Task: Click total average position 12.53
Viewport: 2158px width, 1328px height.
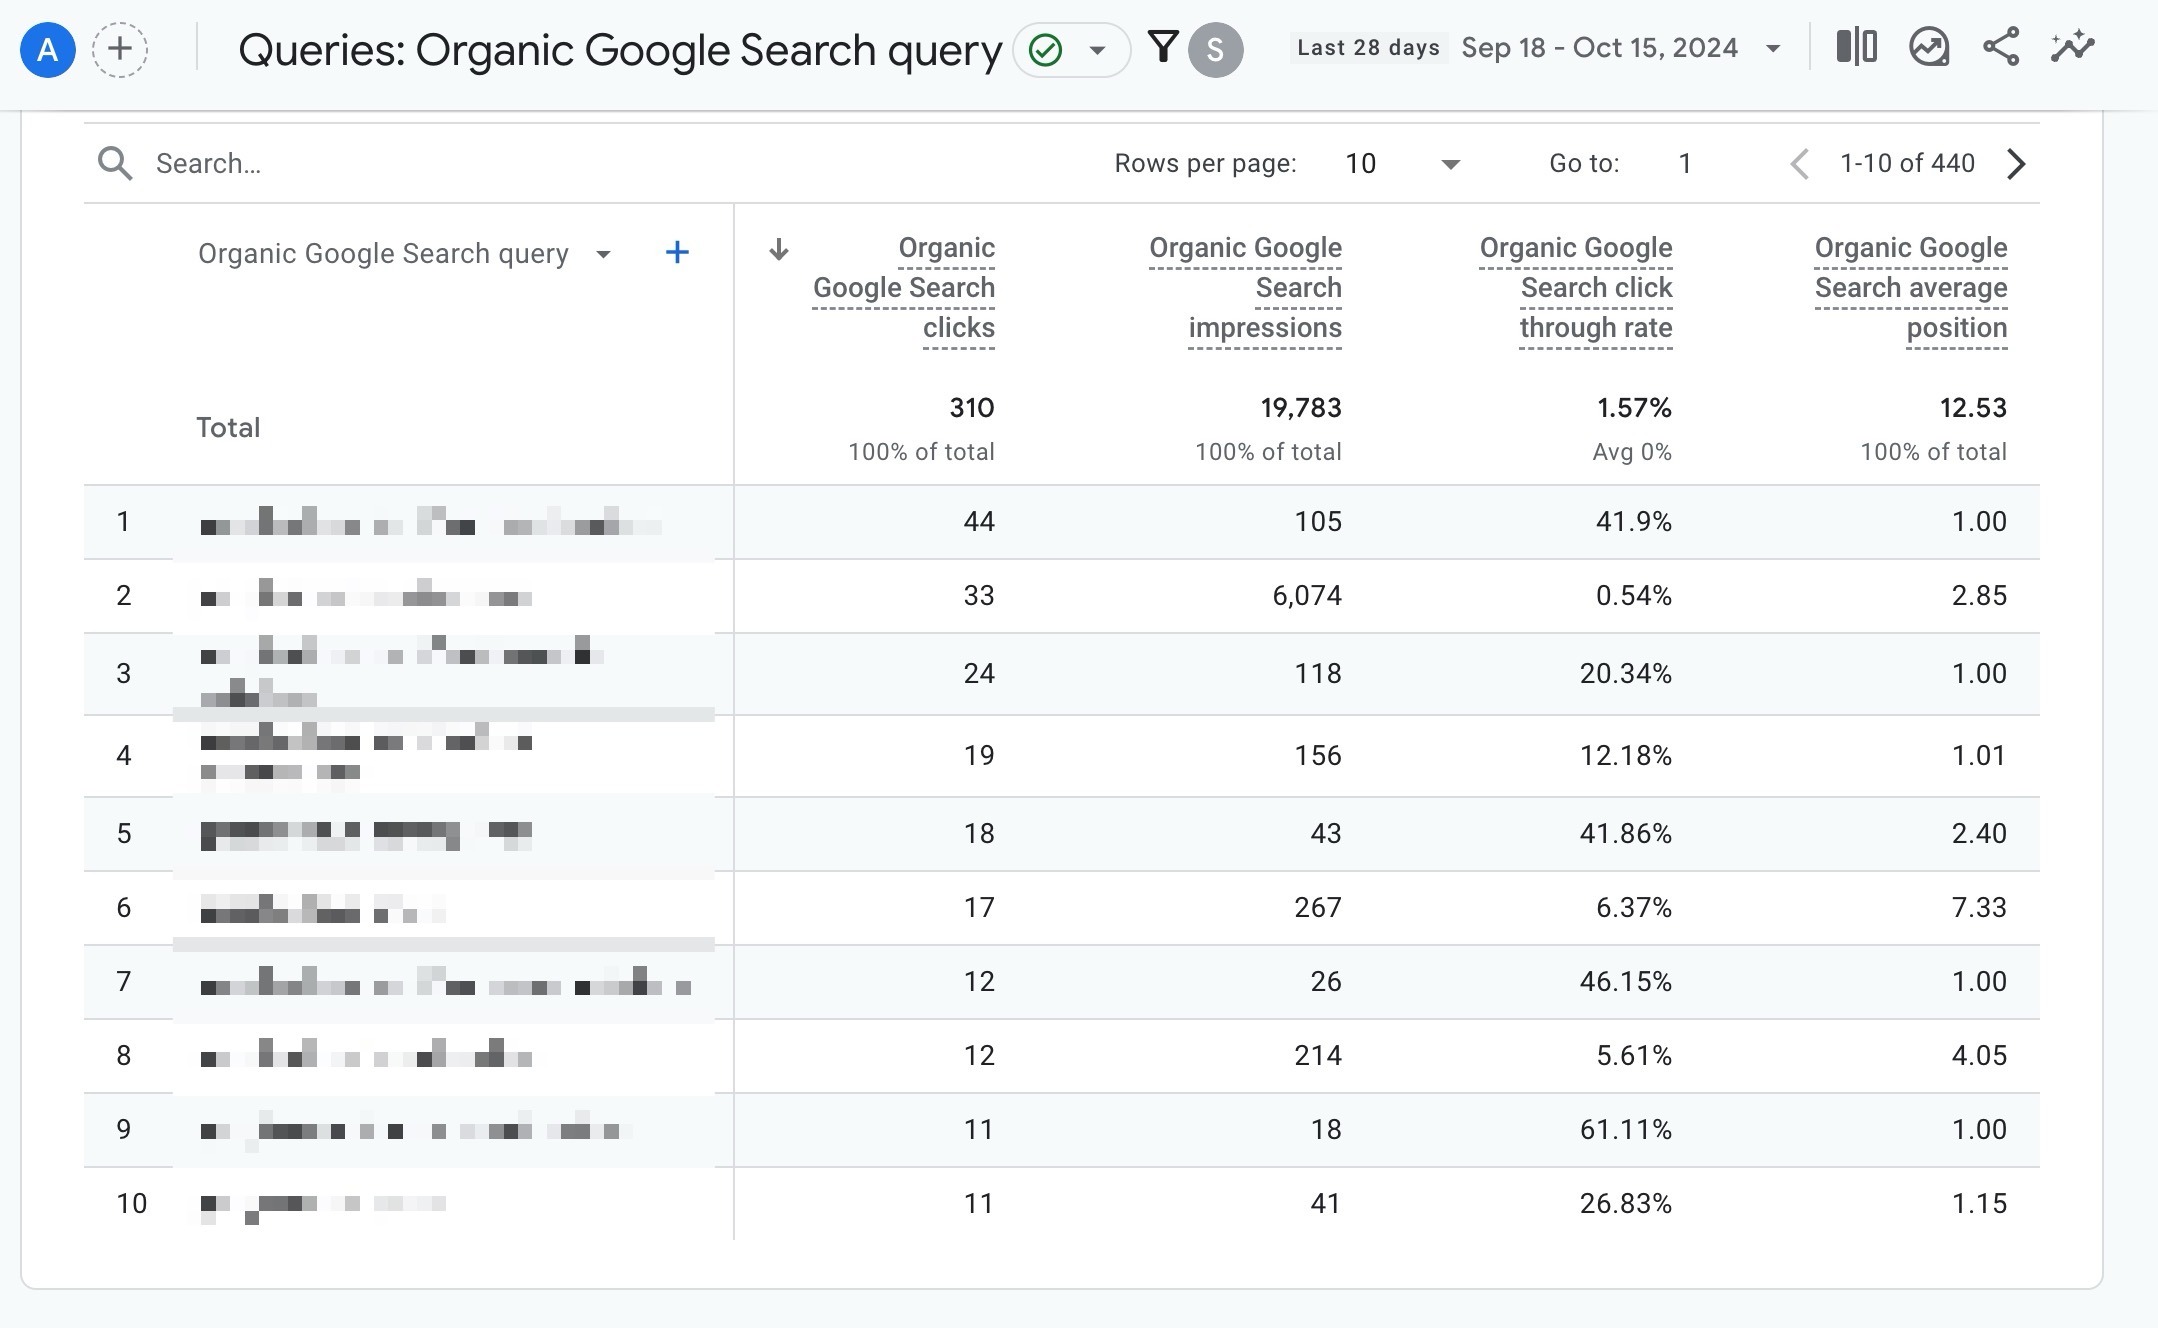Action: [1973, 408]
